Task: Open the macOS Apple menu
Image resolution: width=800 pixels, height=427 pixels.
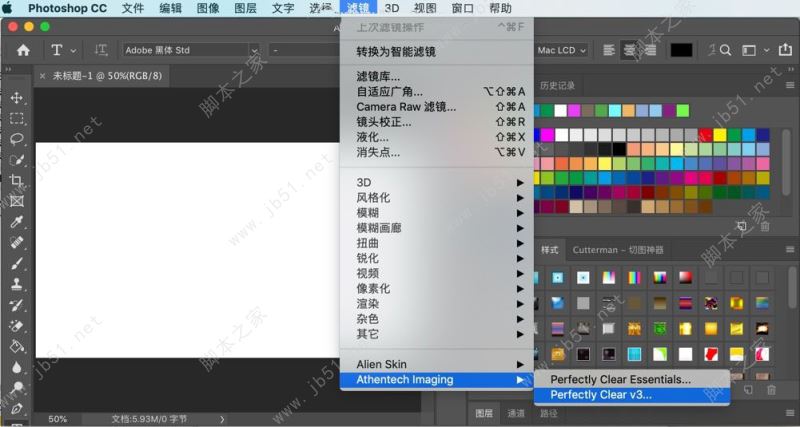Action: click(8, 8)
